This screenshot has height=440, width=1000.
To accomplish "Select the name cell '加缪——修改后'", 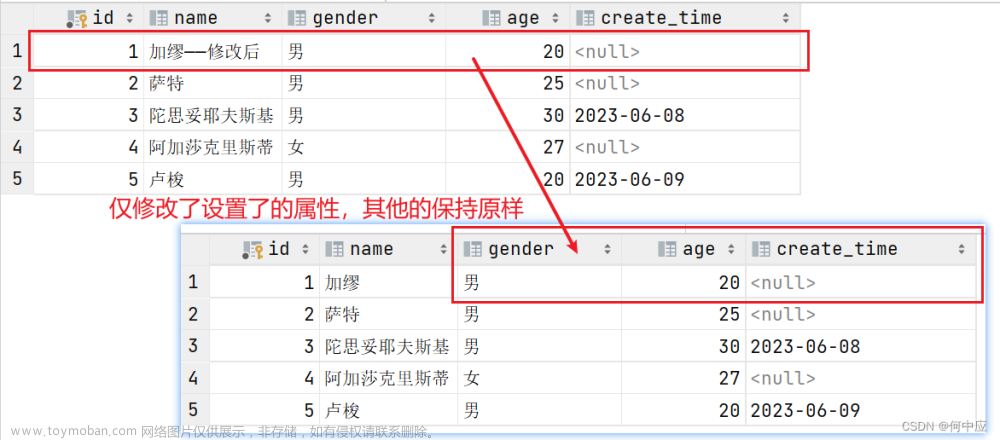I will (x=213, y=52).
